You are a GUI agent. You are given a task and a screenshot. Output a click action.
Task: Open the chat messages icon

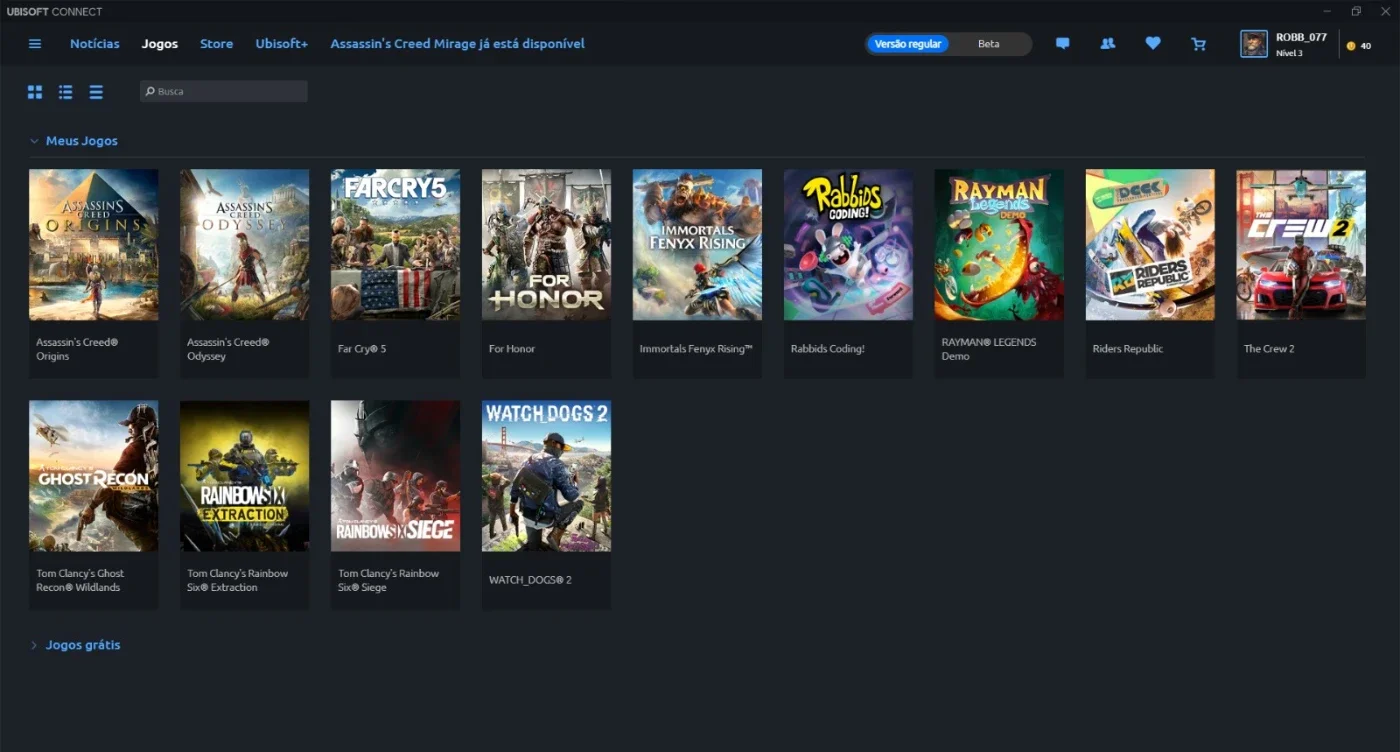pos(1062,44)
